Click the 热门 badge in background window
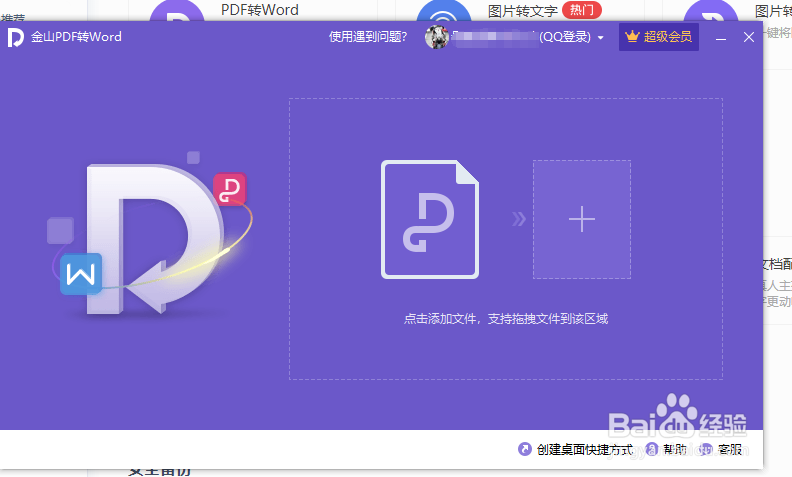Screen dimensions: 792x477 click(581, 10)
